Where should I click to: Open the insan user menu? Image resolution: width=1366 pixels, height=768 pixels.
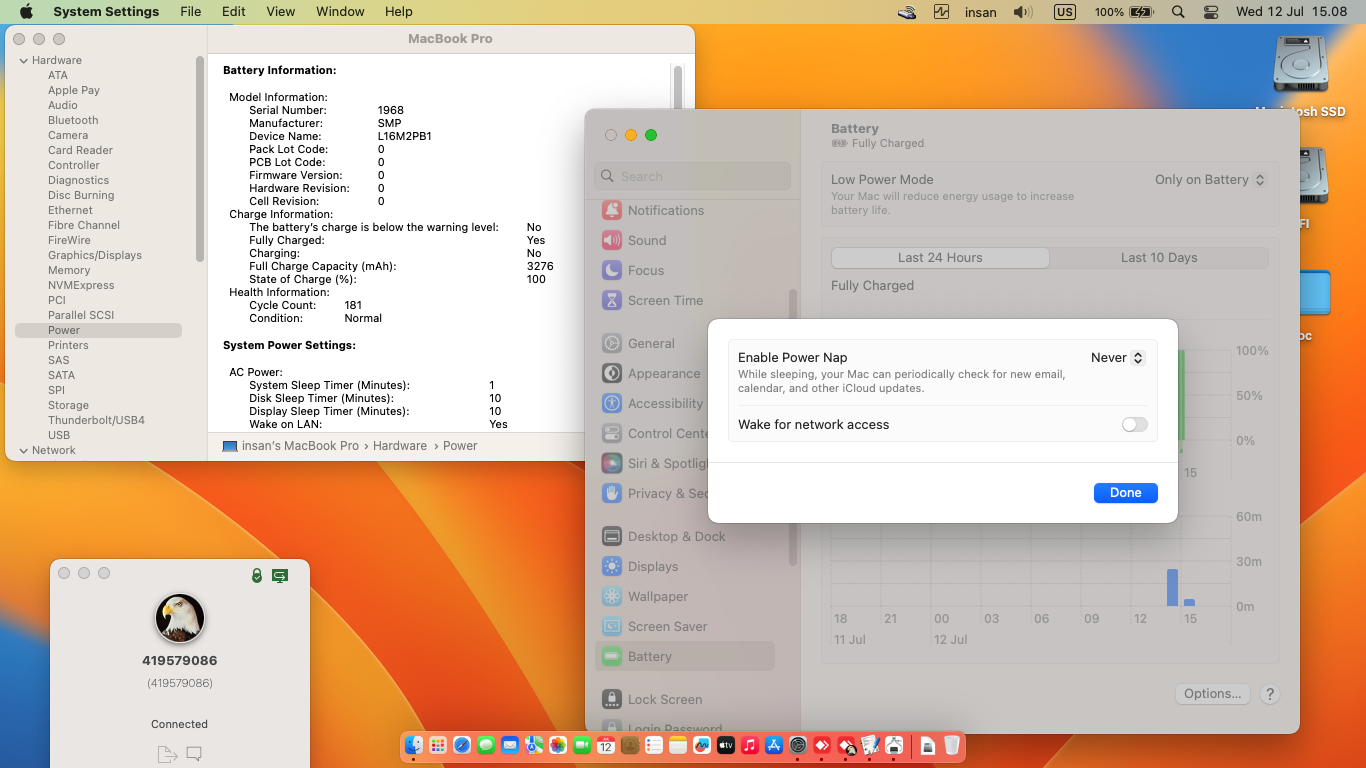coord(980,12)
